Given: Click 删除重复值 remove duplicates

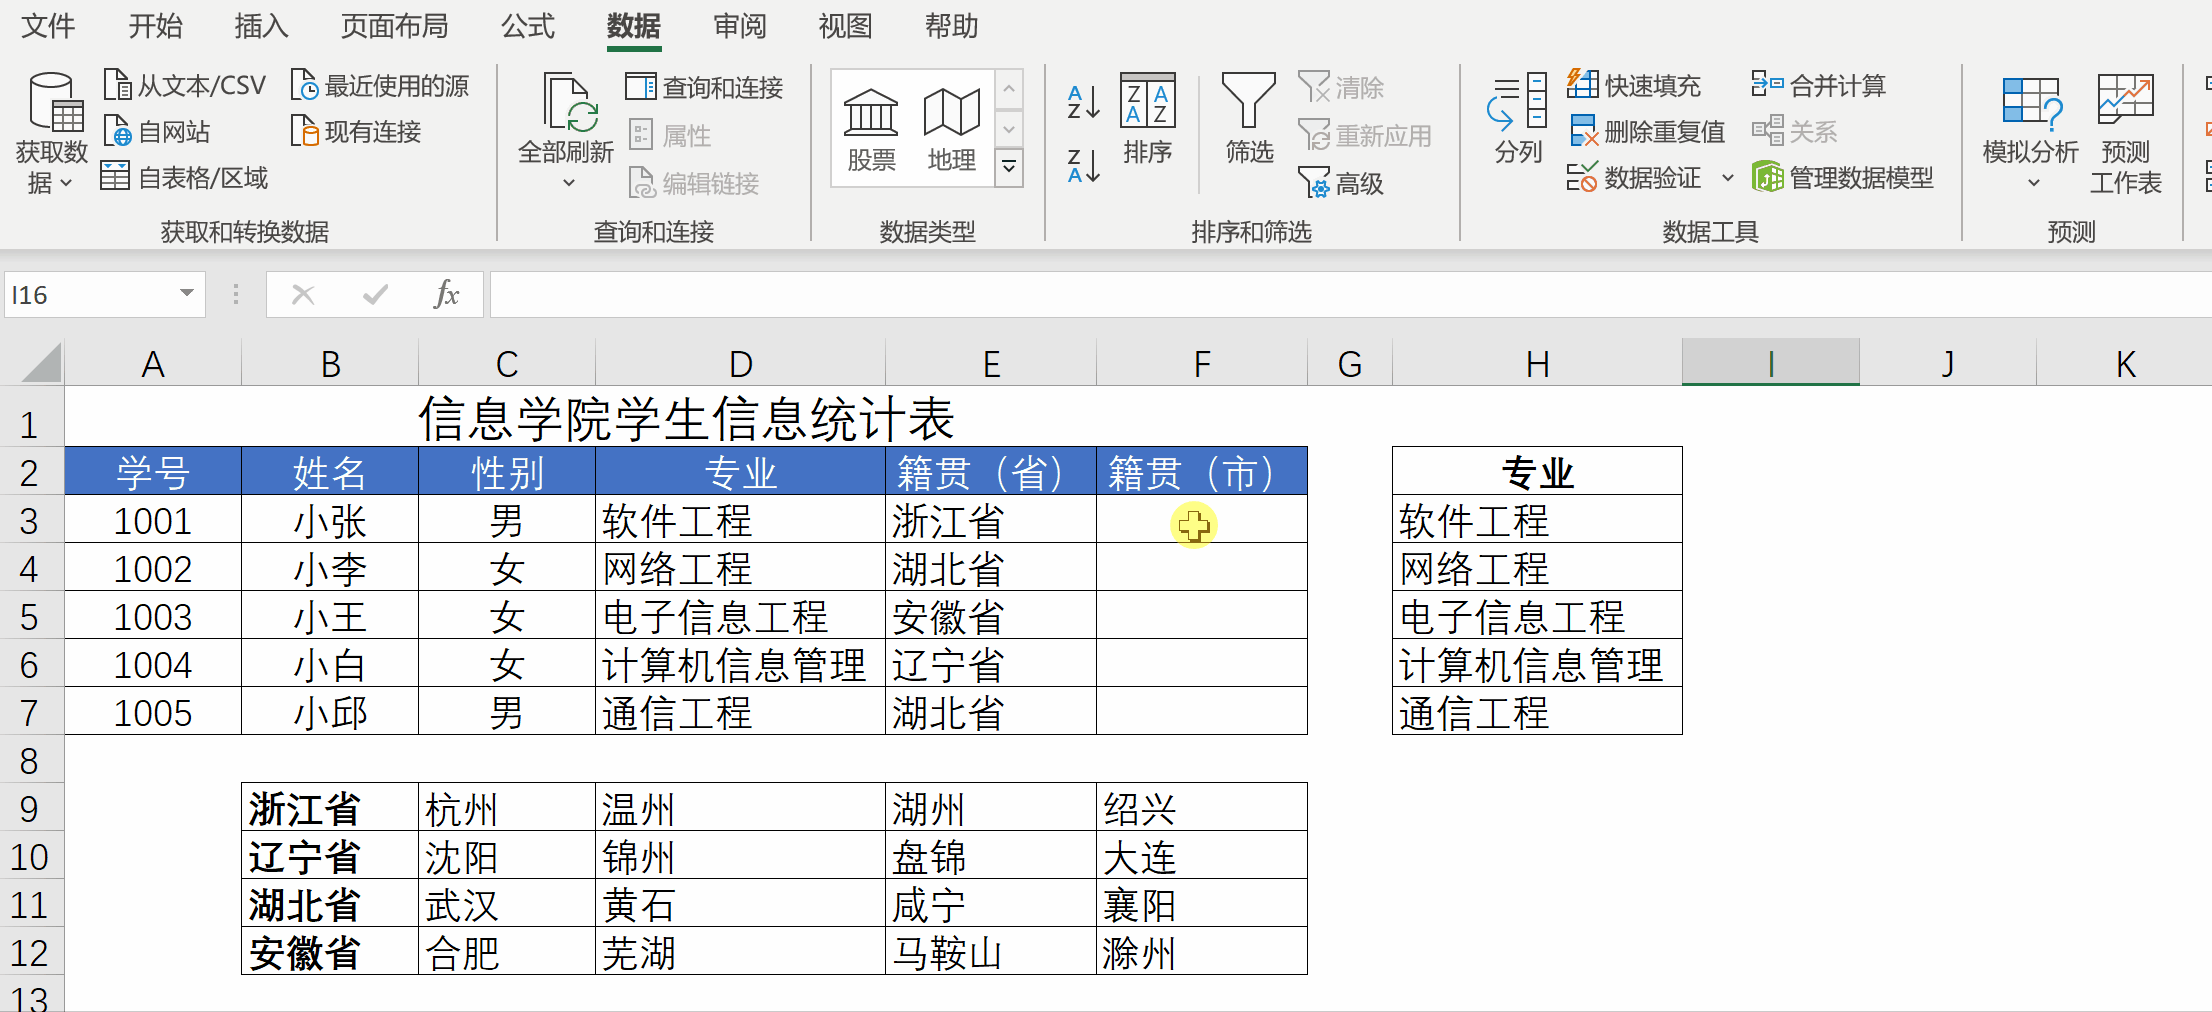Looking at the screenshot, I should click(1647, 132).
